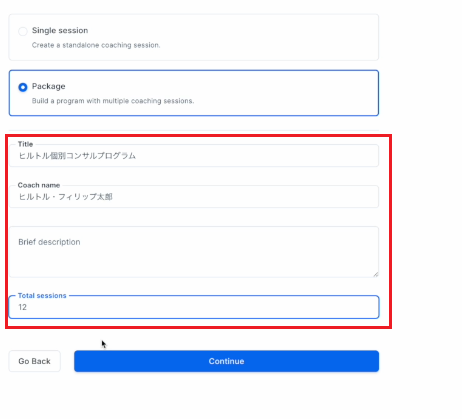Click the "Coach name" floating label
The image size is (462, 419).
pos(39,185)
